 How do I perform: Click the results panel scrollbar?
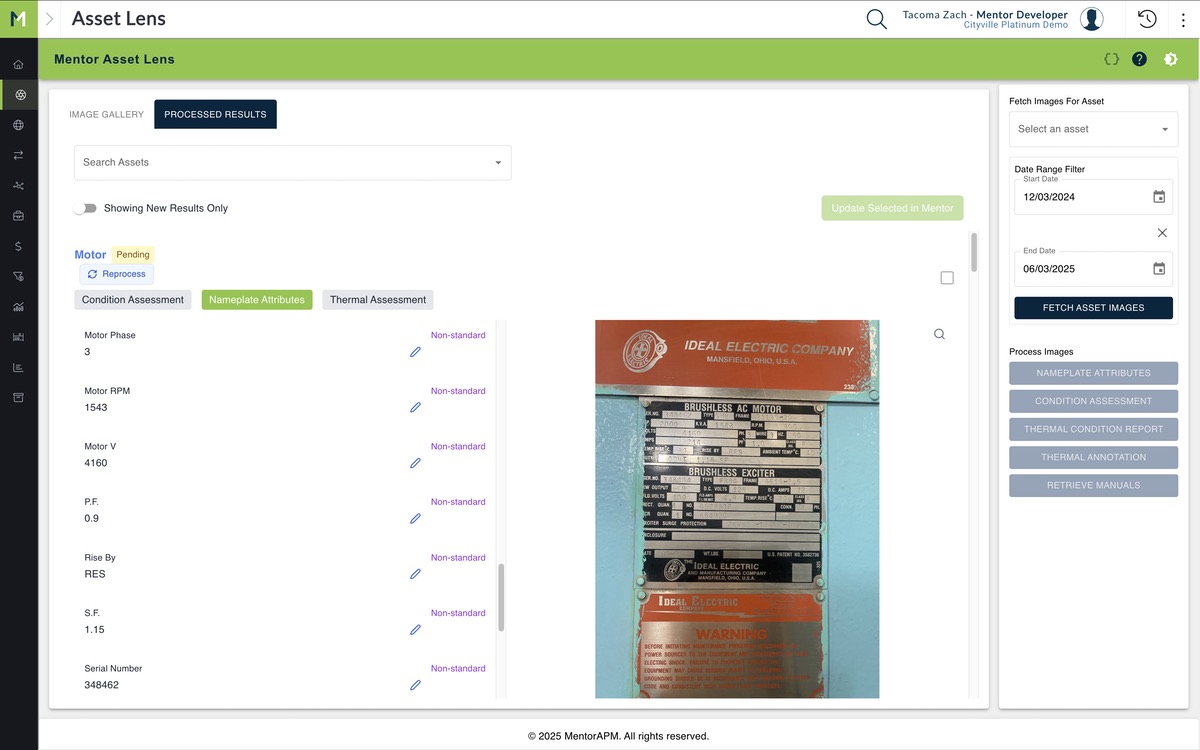click(974, 252)
